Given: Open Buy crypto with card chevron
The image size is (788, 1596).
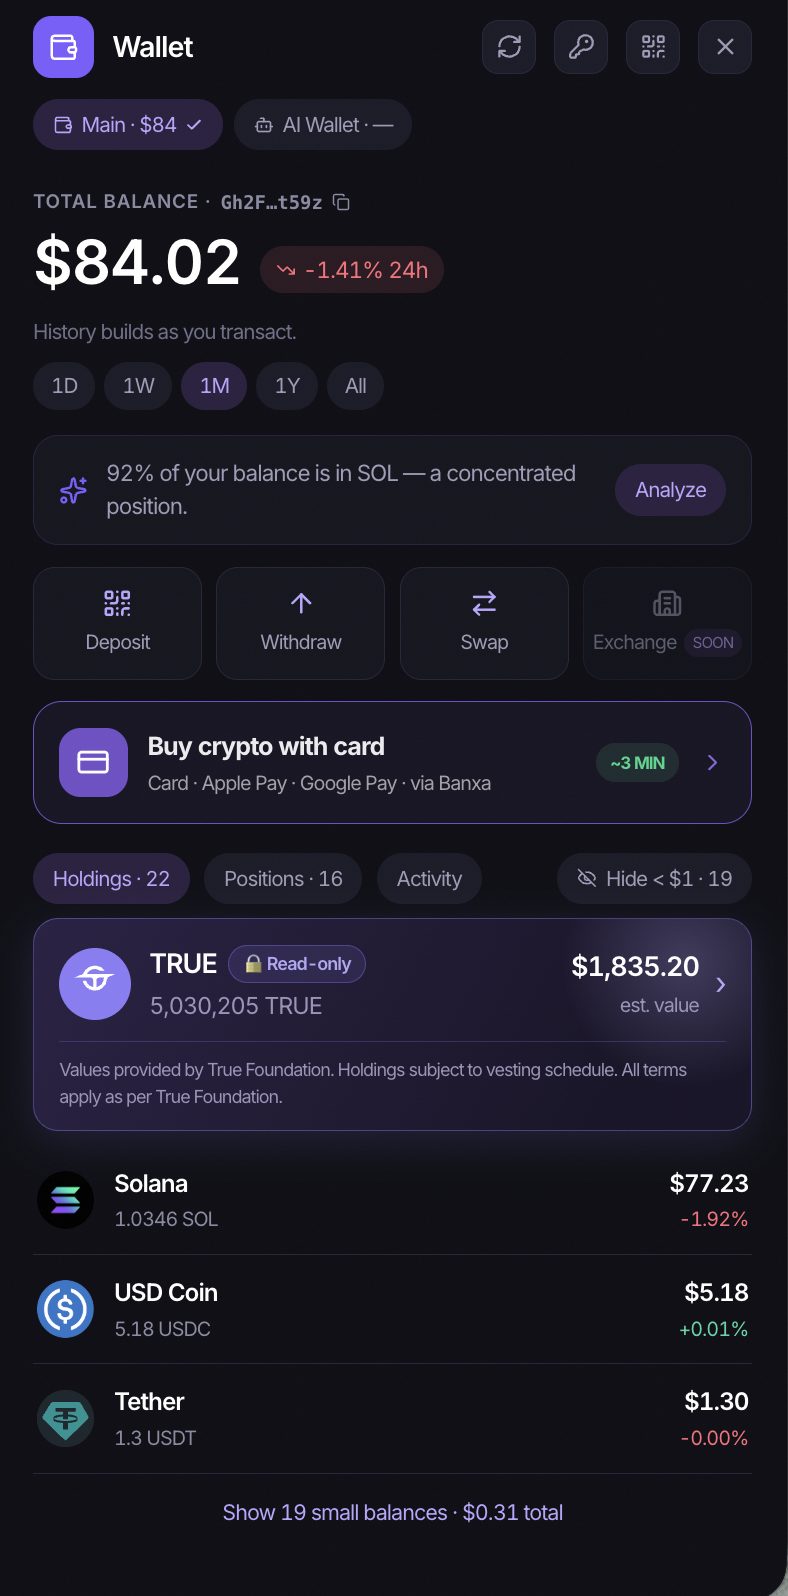Looking at the screenshot, I should (713, 763).
